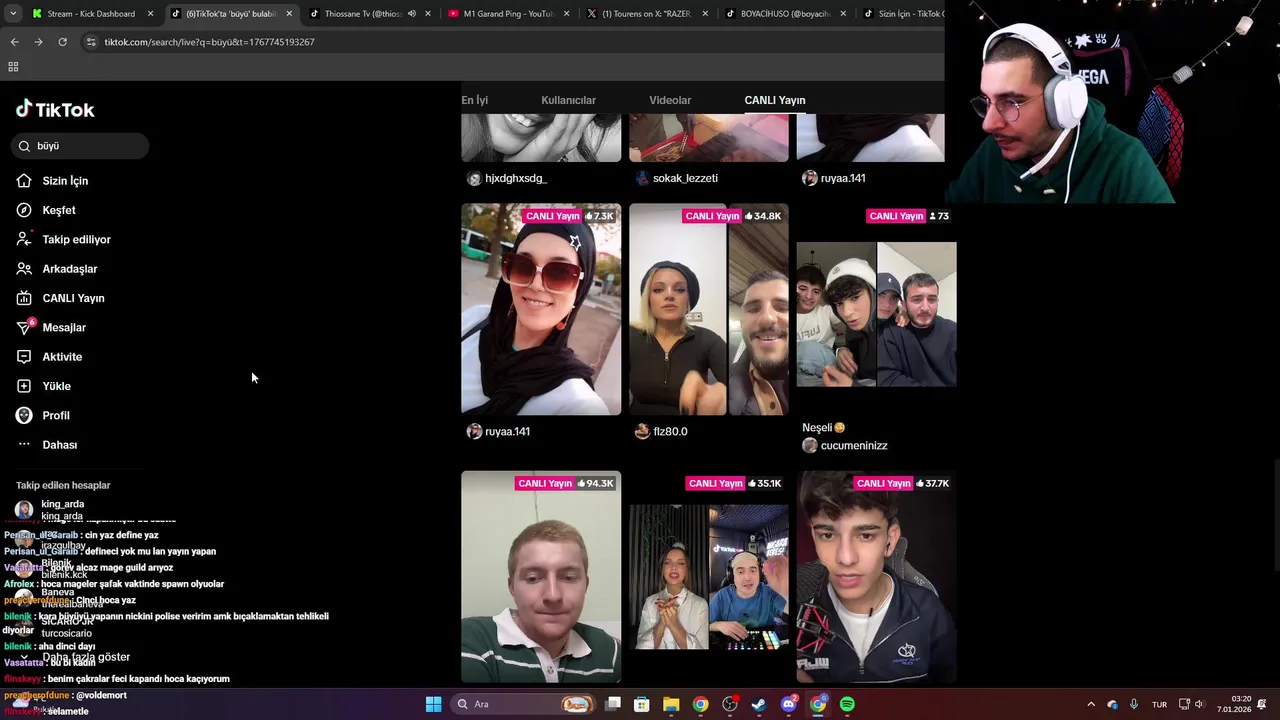This screenshot has width=1280, height=720.
Task: Open the Task View taskbar icon
Action: [x=613, y=704]
